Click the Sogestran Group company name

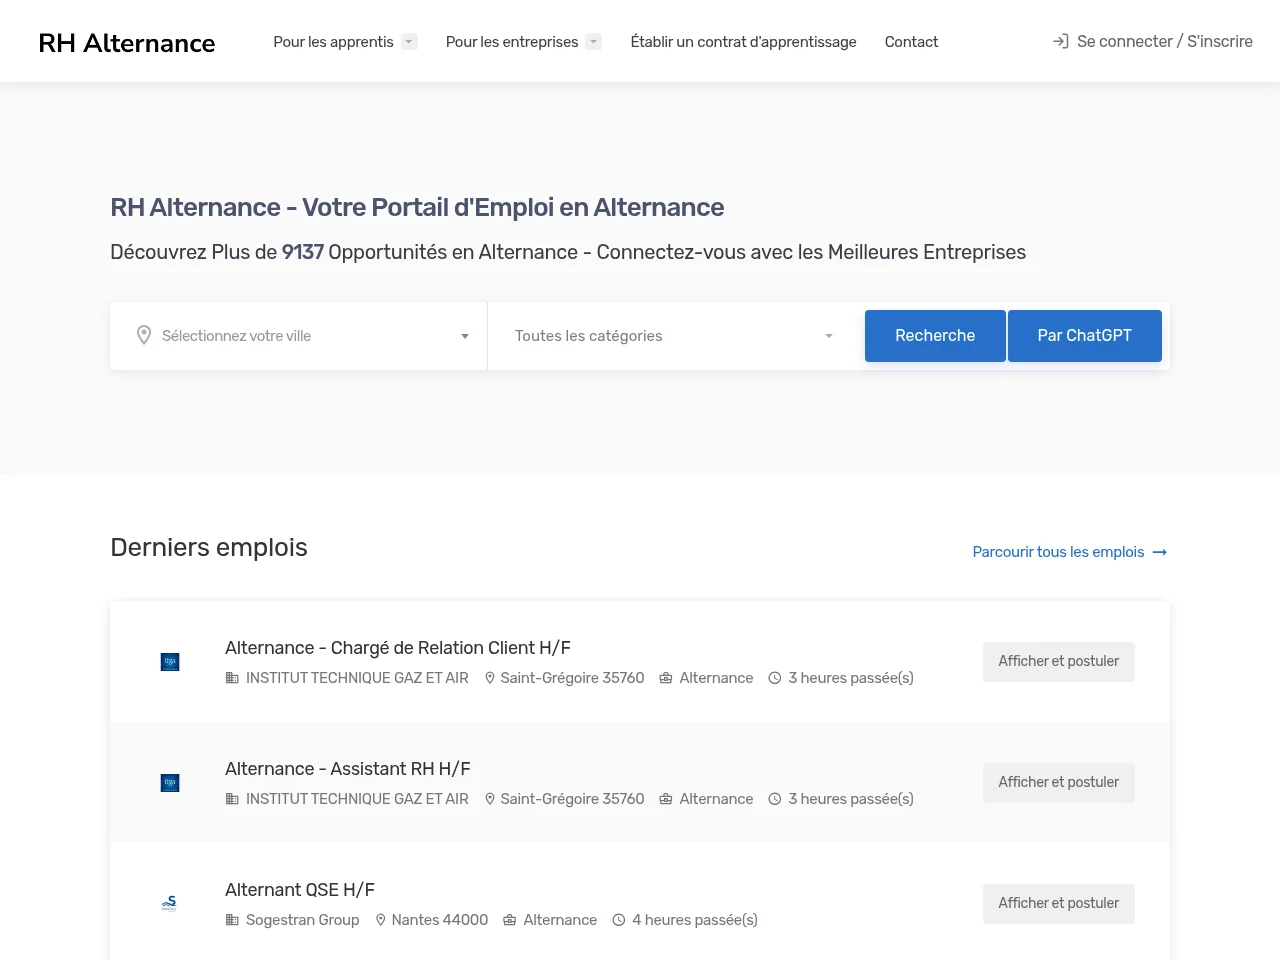click(x=302, y=920)
